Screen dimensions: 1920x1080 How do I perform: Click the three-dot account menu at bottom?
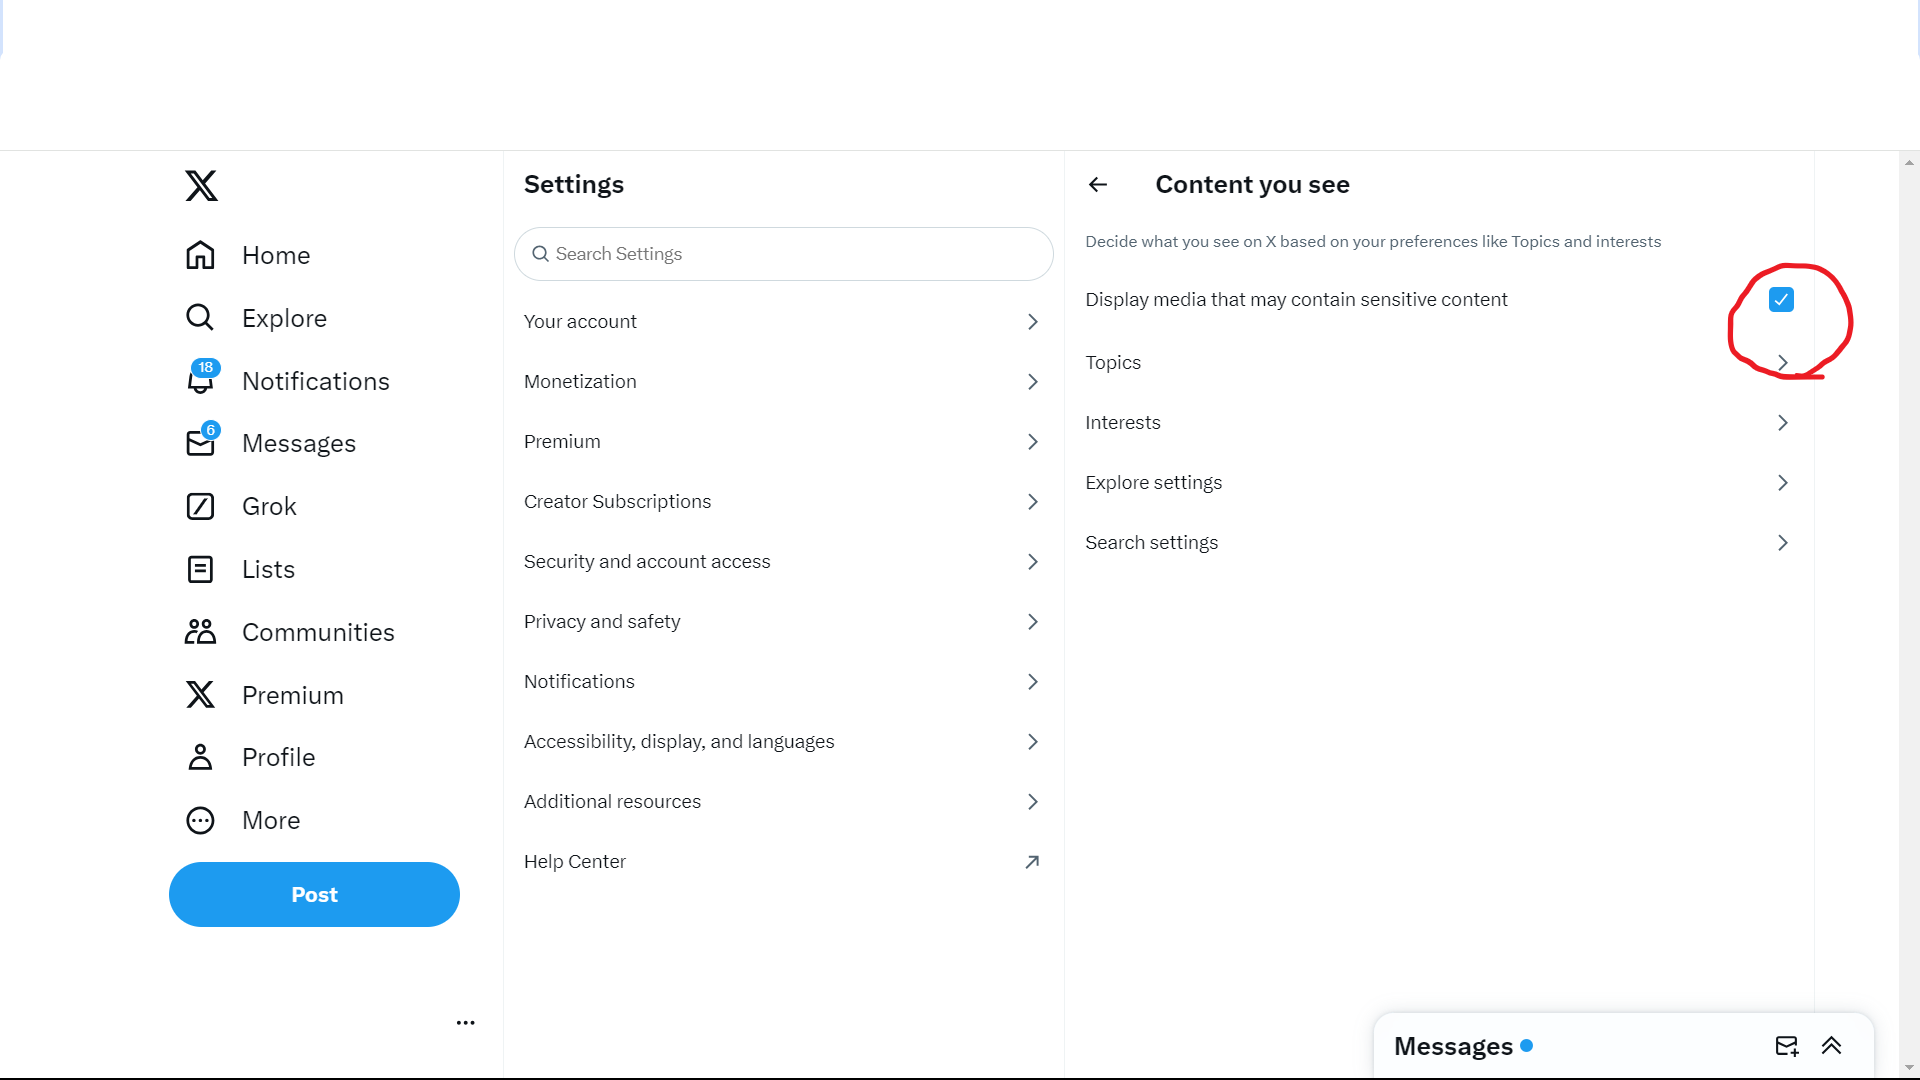point(465,1022)
